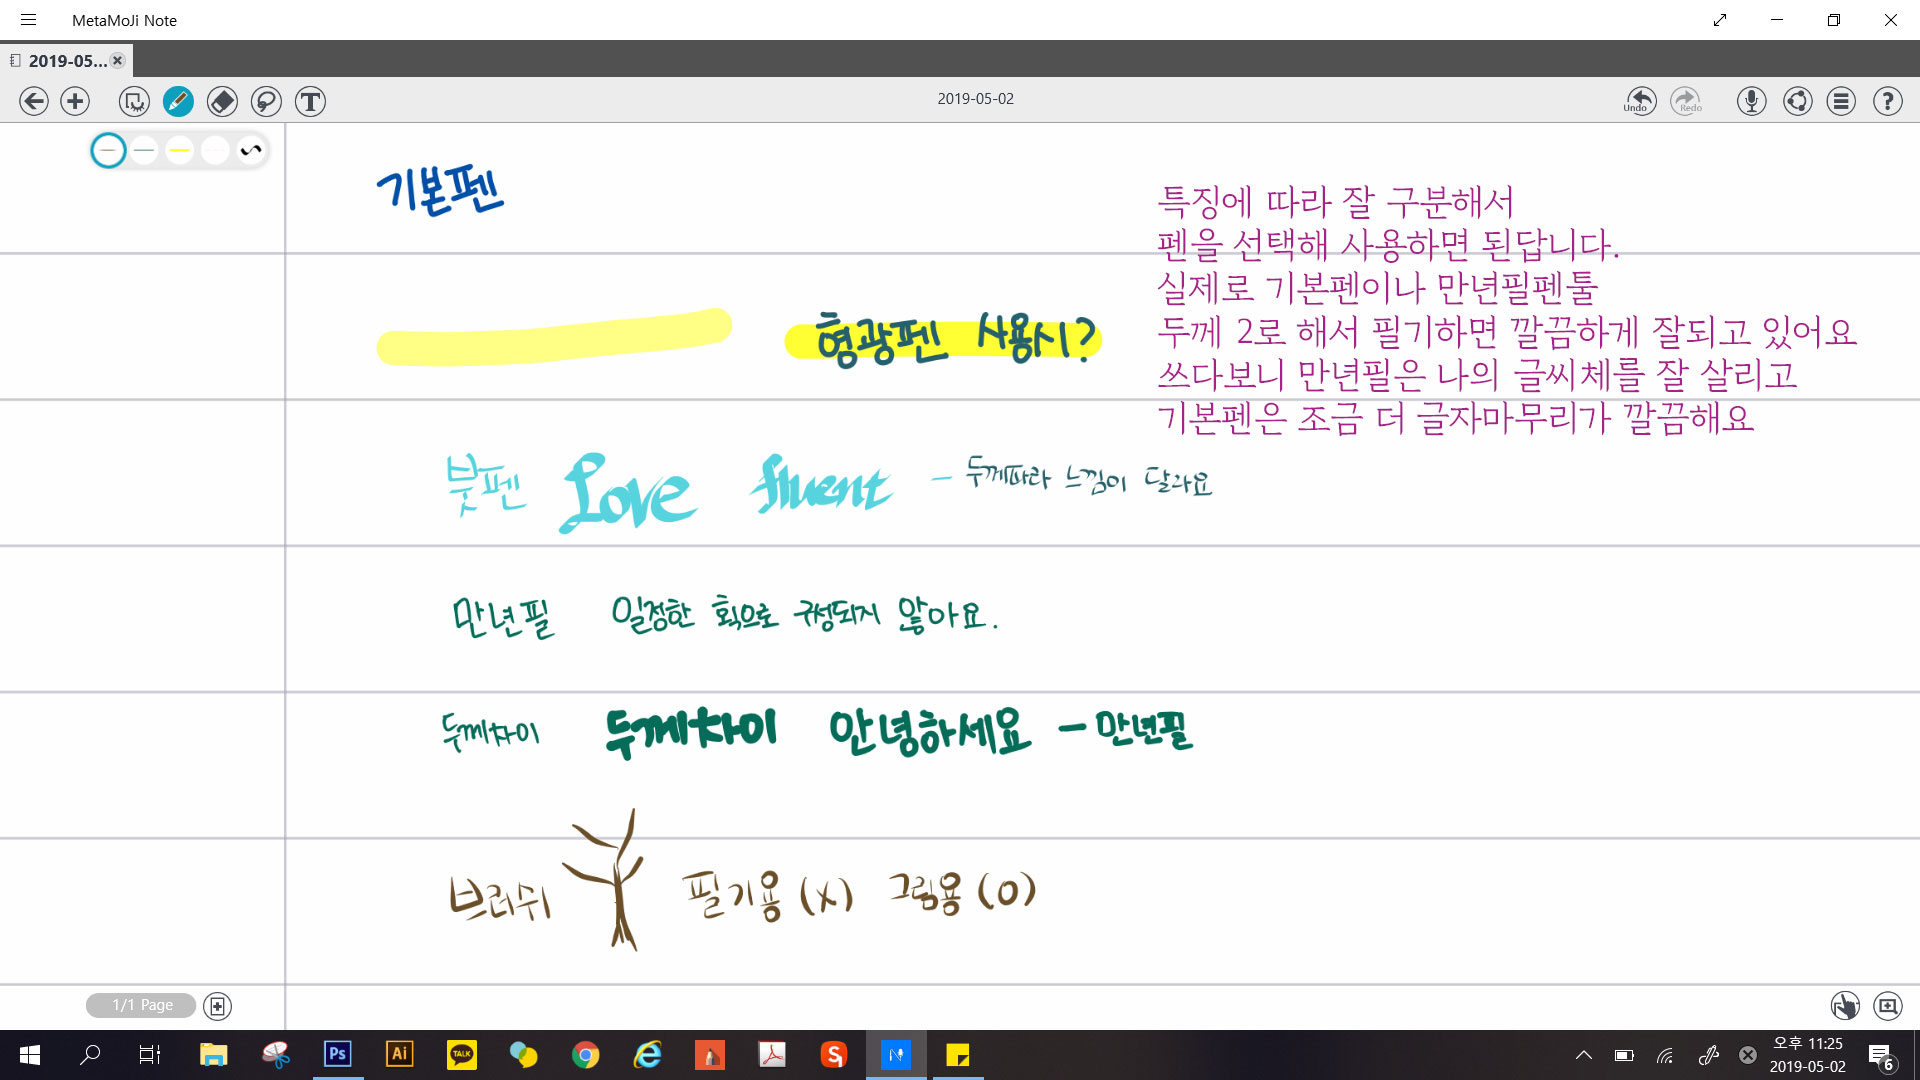Open the hamburger menu beside MetaMoJi Note

point(28,20)
